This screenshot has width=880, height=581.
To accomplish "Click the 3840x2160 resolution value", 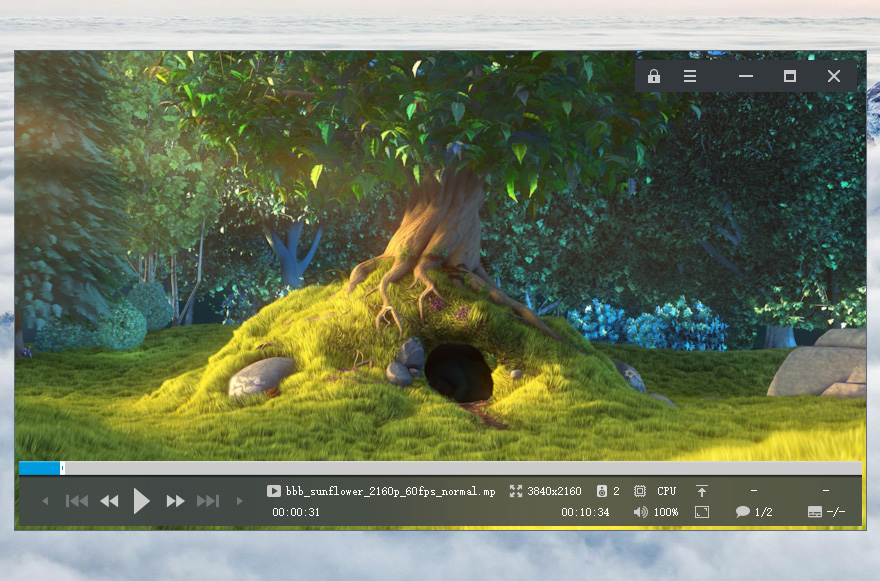I will coord(554,491).
